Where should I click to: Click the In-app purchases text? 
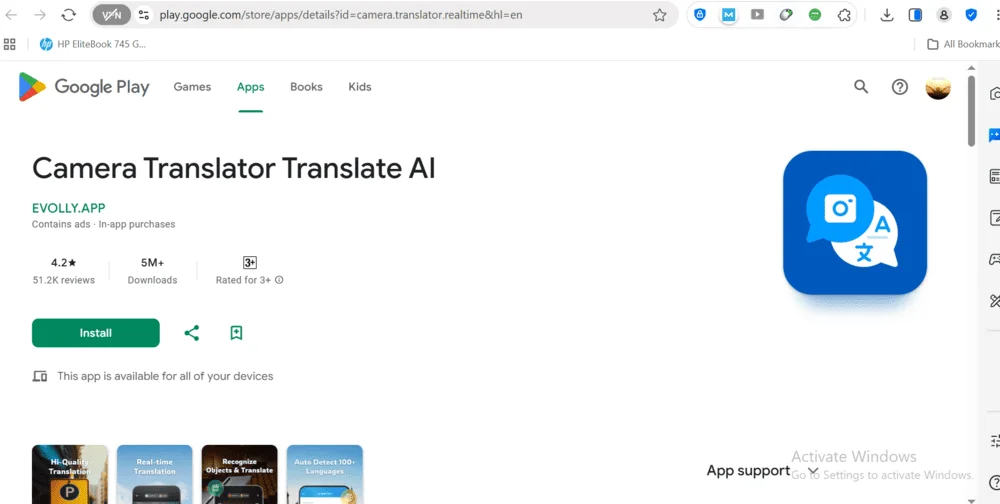pos(137,225)
